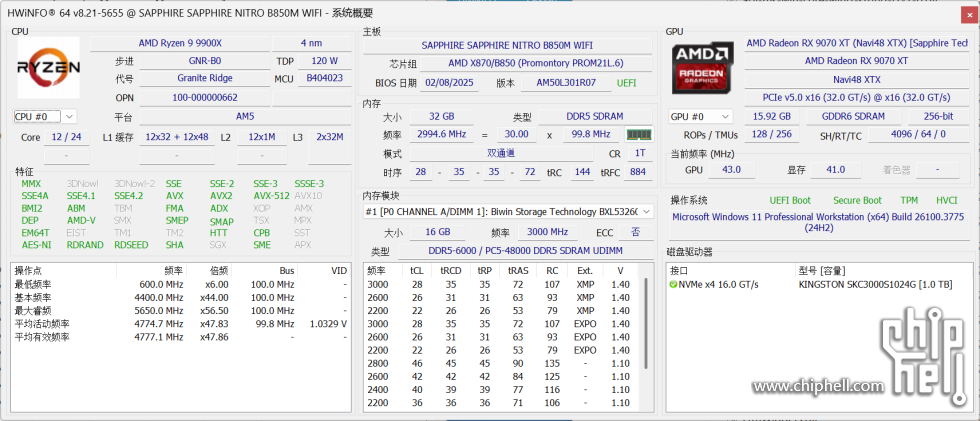Click the Granite Ridge codename field

click(204, 78)
